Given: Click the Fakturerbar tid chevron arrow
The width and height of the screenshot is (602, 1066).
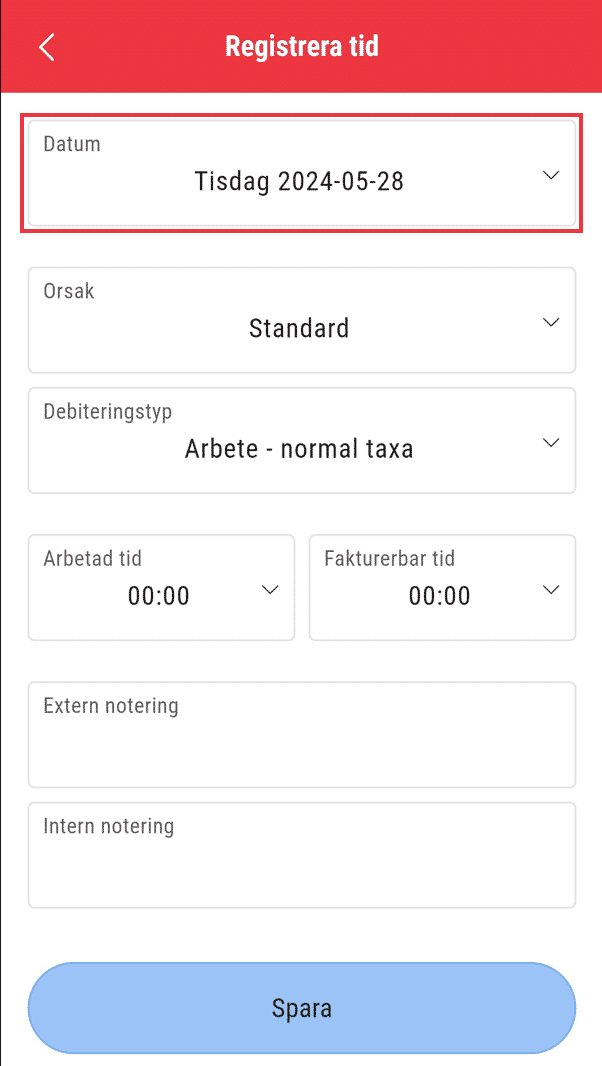Looking at the screenshot, I should point(550,590).
